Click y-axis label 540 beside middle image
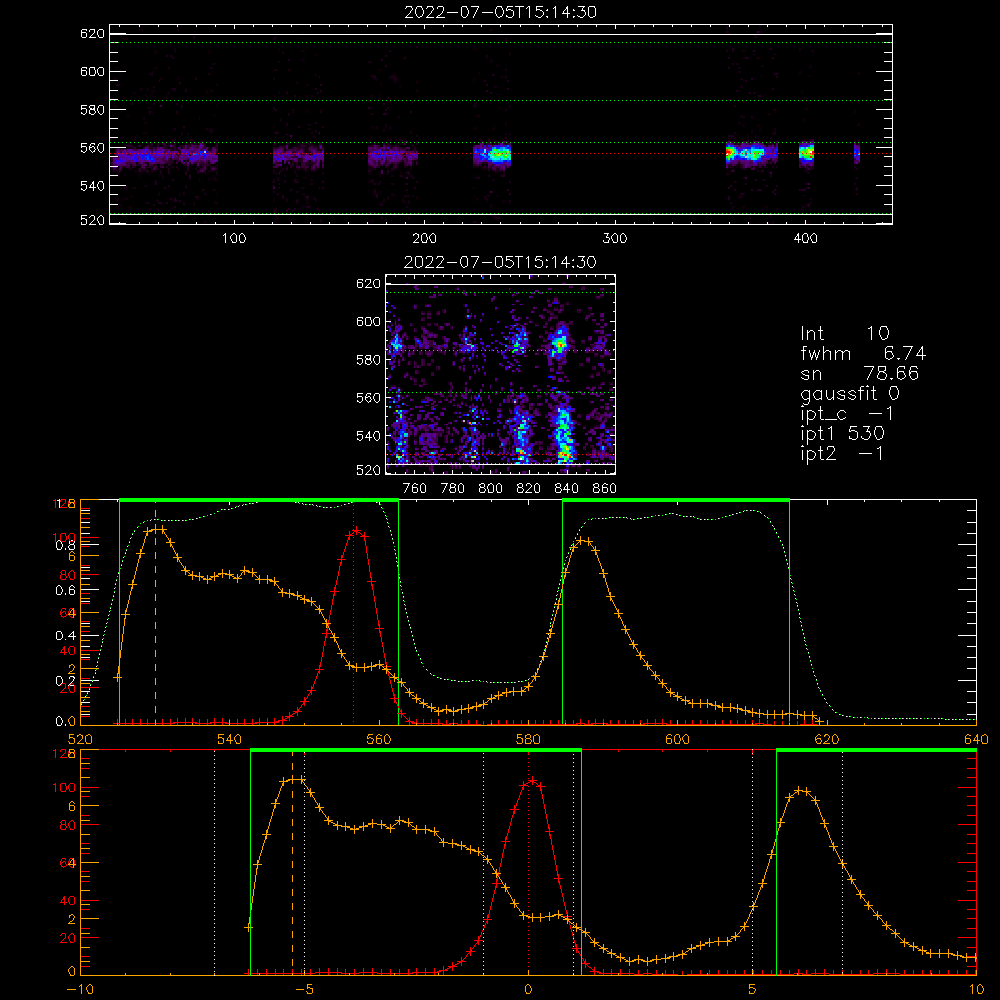This screenshot has height=1000, width=1000. coord(369,436)
